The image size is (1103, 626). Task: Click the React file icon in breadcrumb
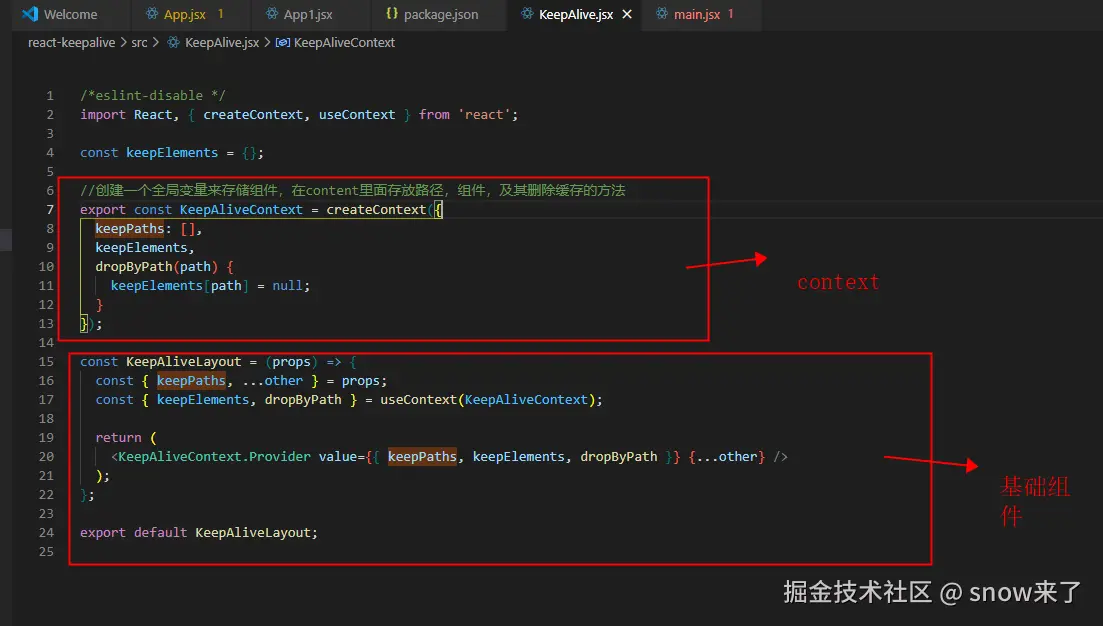(174, 42)
